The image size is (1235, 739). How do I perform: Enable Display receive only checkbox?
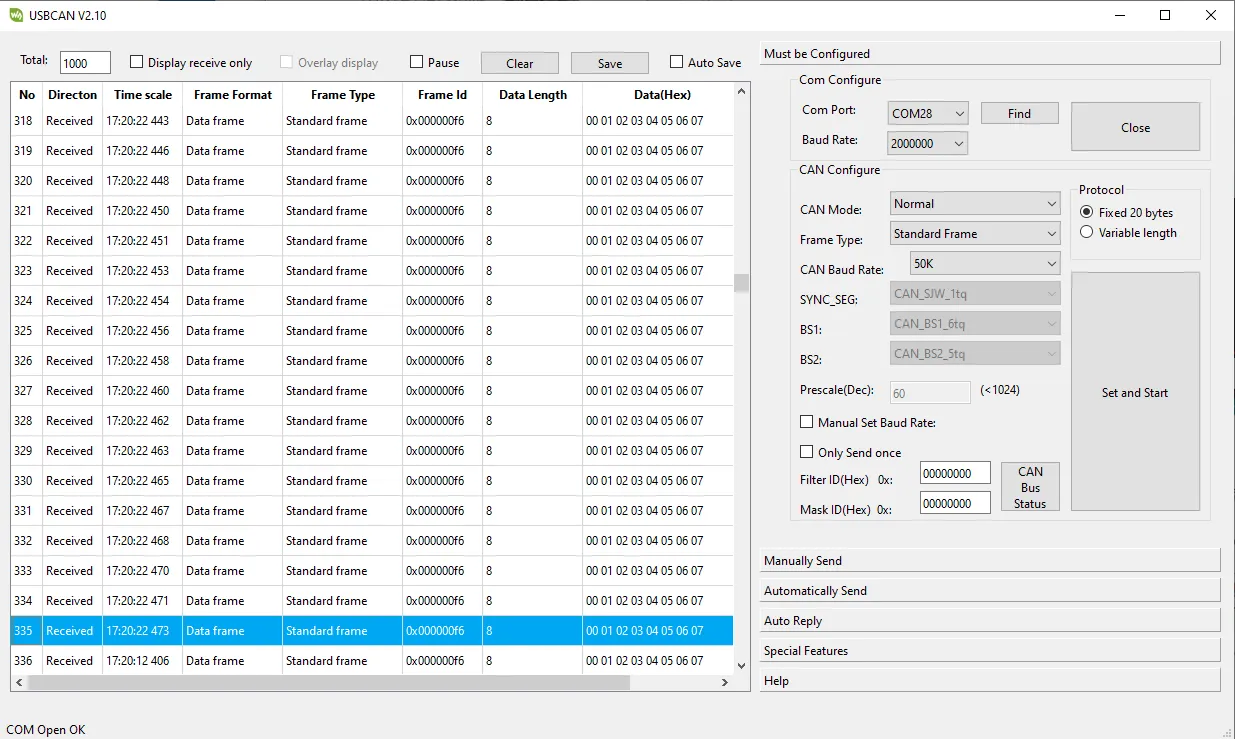coord(137,62)
